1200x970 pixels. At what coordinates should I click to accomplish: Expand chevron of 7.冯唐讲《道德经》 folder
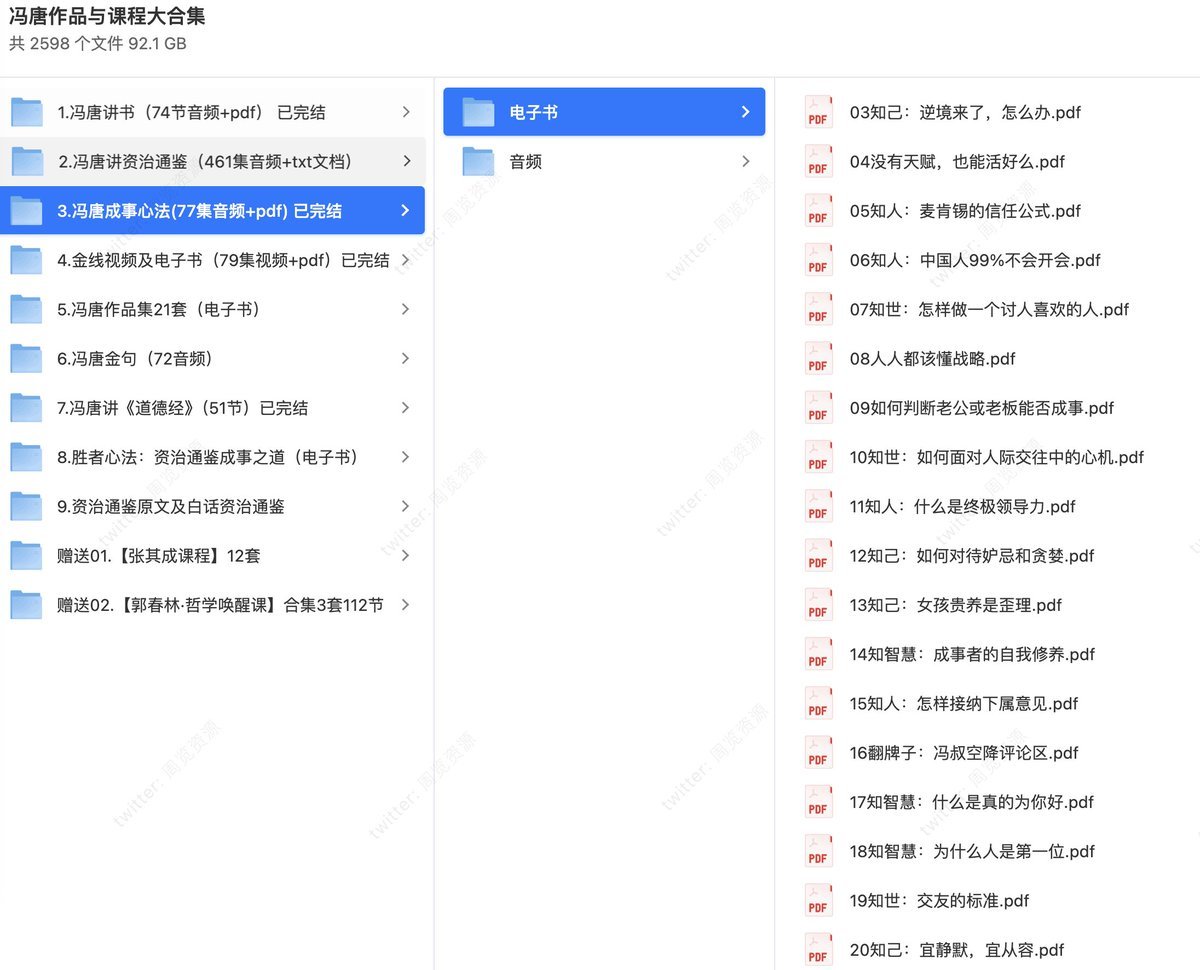(406, 407)
